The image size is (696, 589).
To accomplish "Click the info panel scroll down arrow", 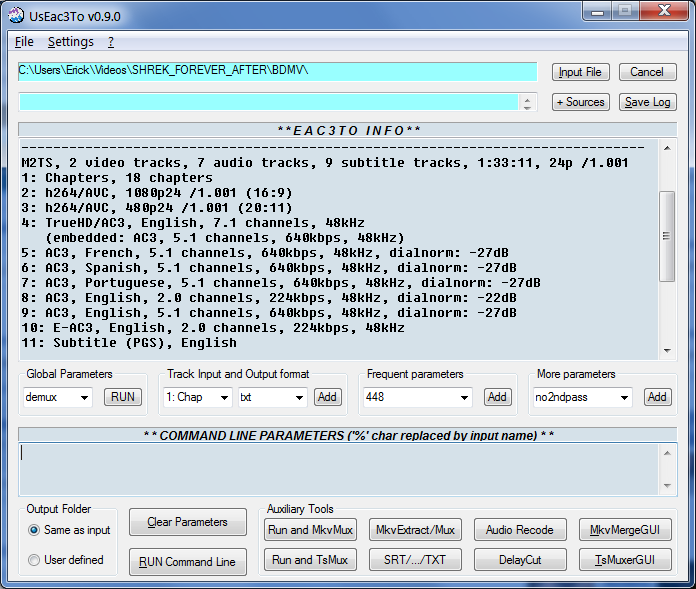I will click(667, 351).
